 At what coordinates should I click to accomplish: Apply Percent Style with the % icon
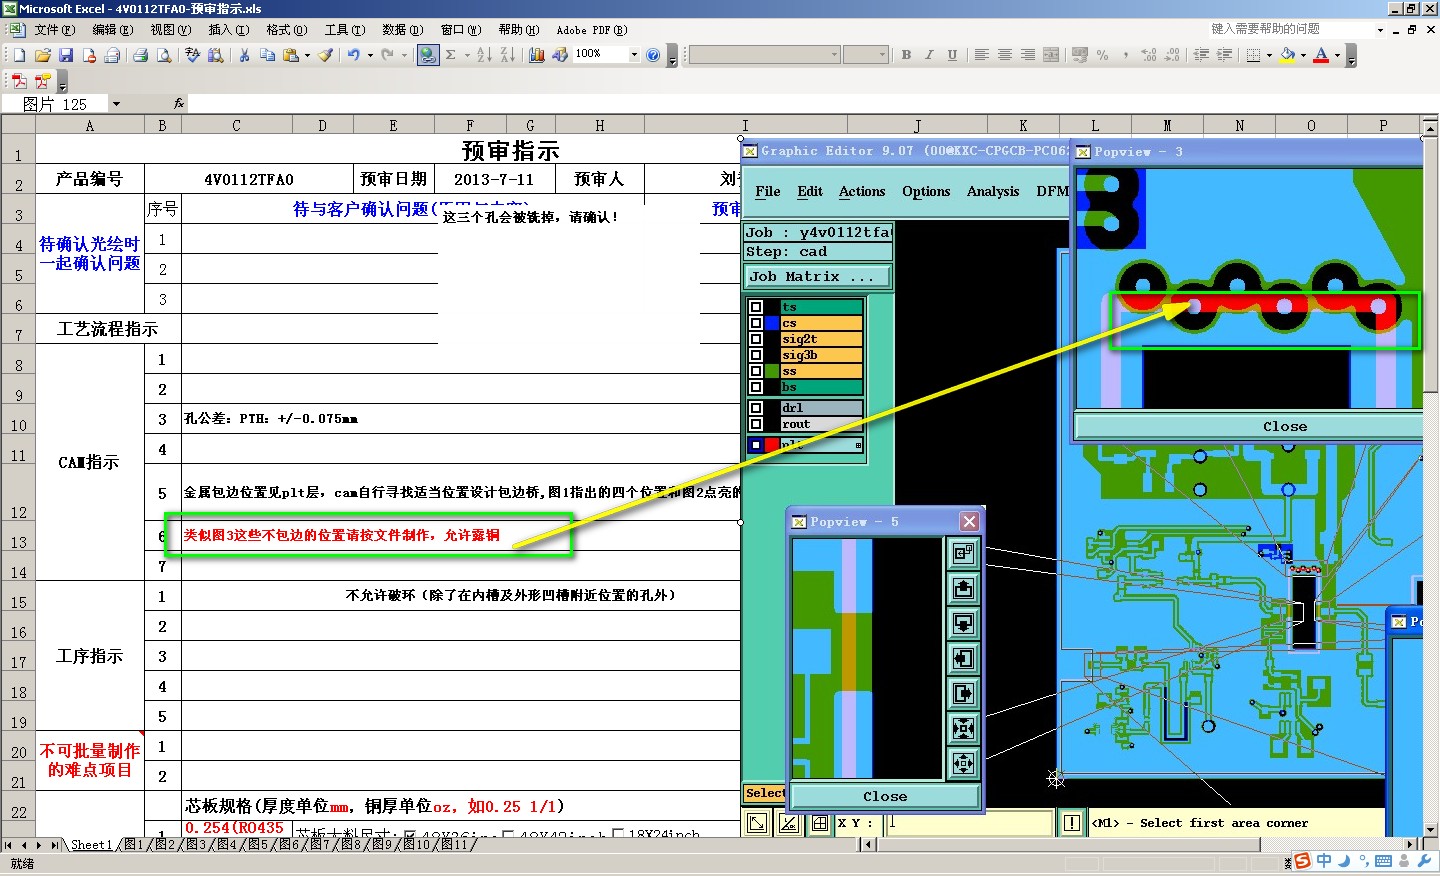(x=1103, y=55)
